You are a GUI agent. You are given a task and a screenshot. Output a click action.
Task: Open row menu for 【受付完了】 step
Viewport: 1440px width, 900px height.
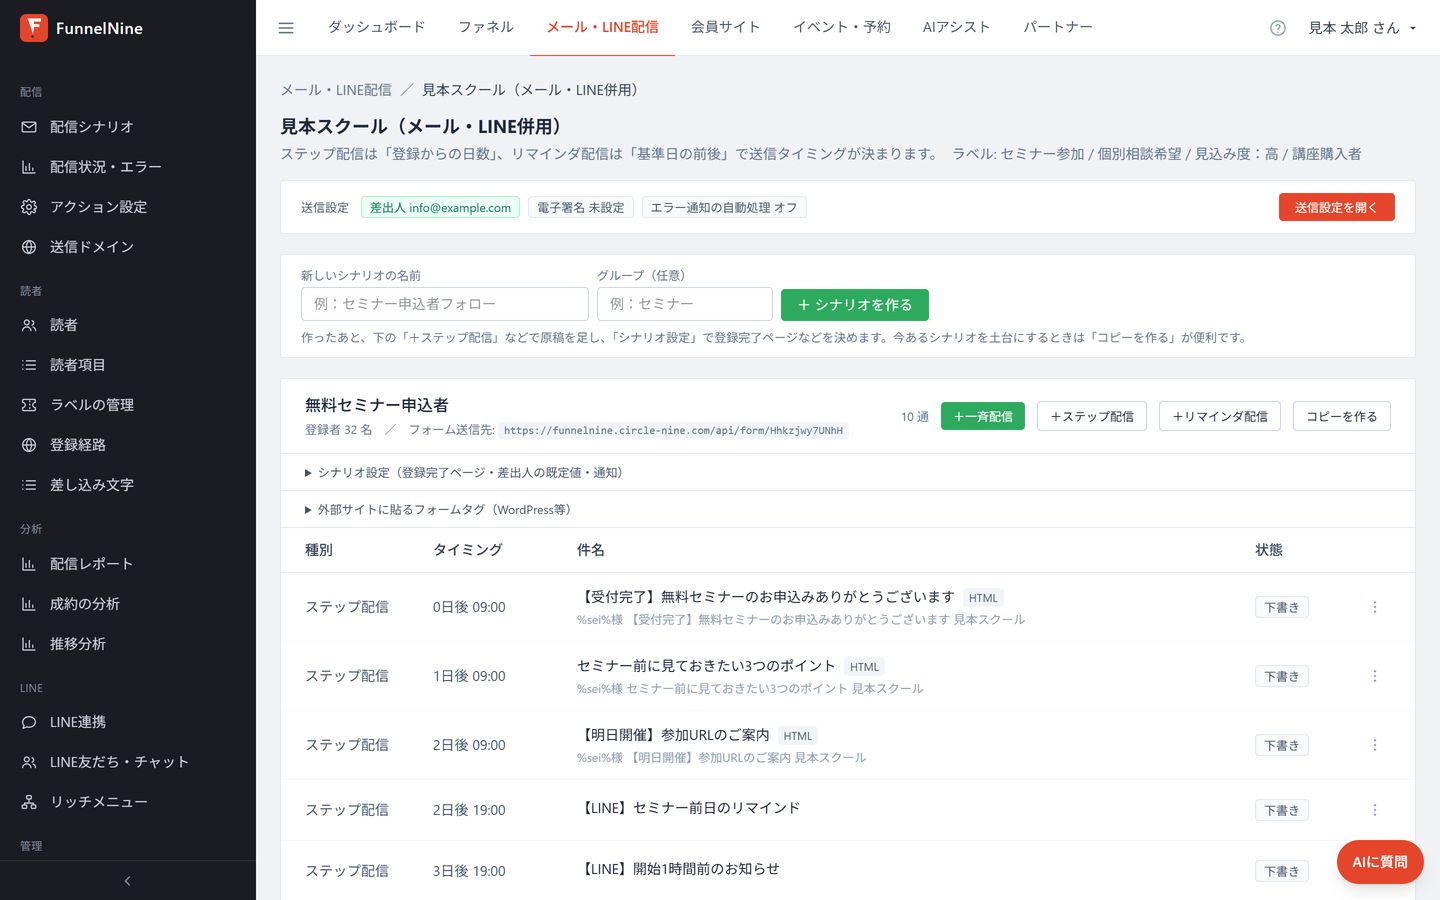[x=1375, y=607]
